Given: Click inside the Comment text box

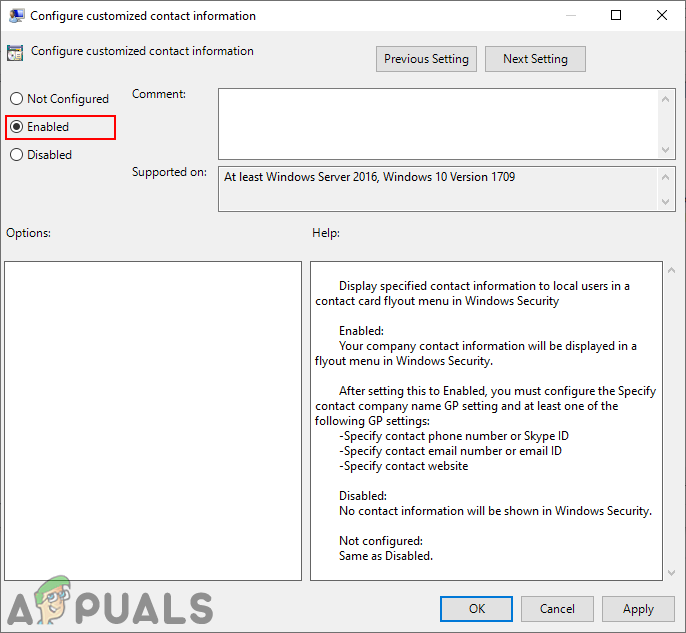Looking at the screenshot, I should click(438, 124).
